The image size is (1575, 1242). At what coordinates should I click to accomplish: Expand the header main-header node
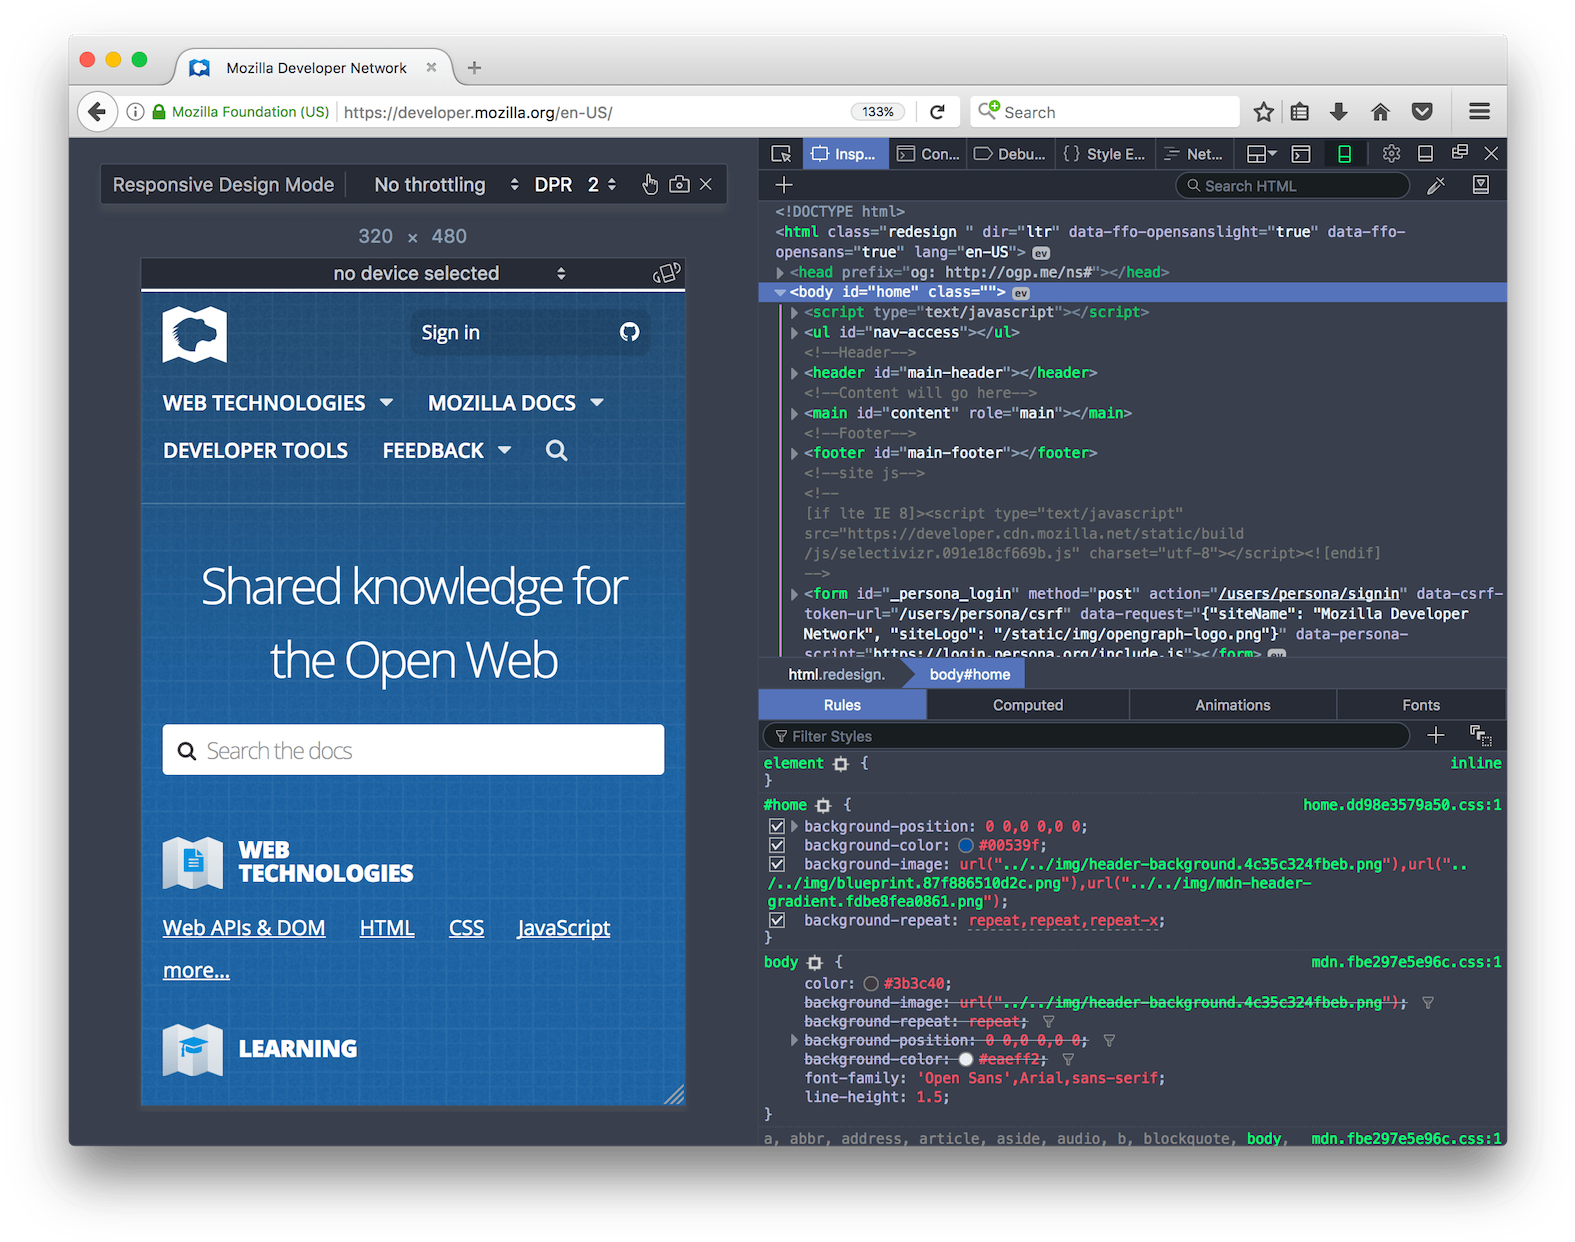[795, 373]
